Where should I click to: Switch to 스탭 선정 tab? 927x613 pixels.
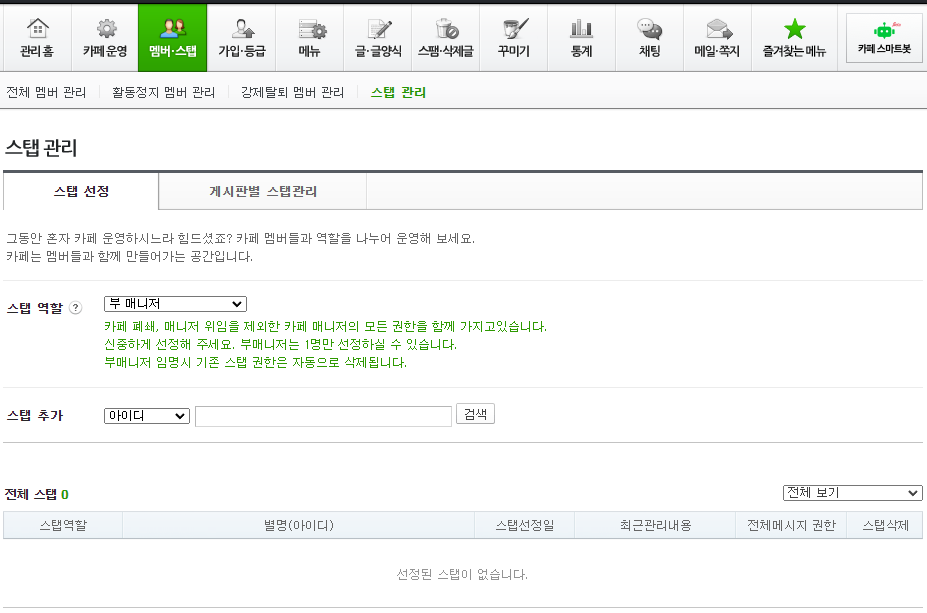[81, 192]
